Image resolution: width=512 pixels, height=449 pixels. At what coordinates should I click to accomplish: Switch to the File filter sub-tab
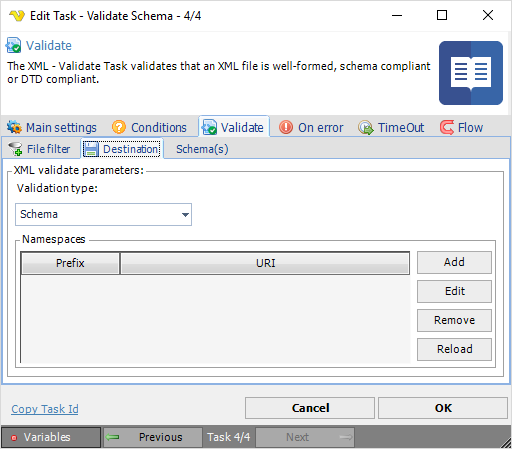[x=40, y=149]
